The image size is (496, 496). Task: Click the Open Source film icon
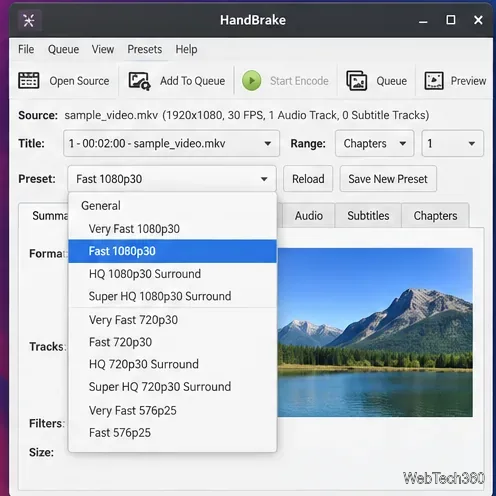[28, 80]
